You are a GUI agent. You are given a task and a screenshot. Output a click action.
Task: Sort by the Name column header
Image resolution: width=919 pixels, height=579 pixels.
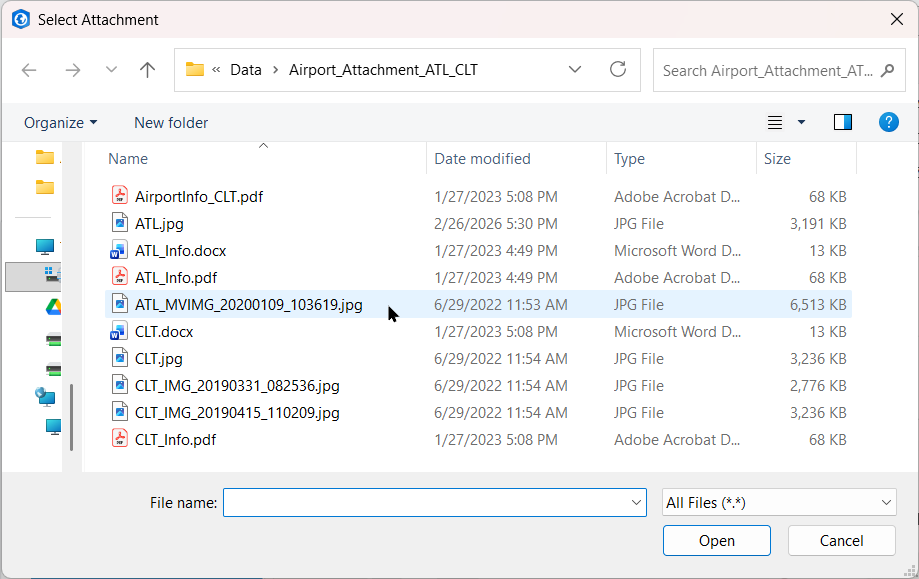(128, 159)
